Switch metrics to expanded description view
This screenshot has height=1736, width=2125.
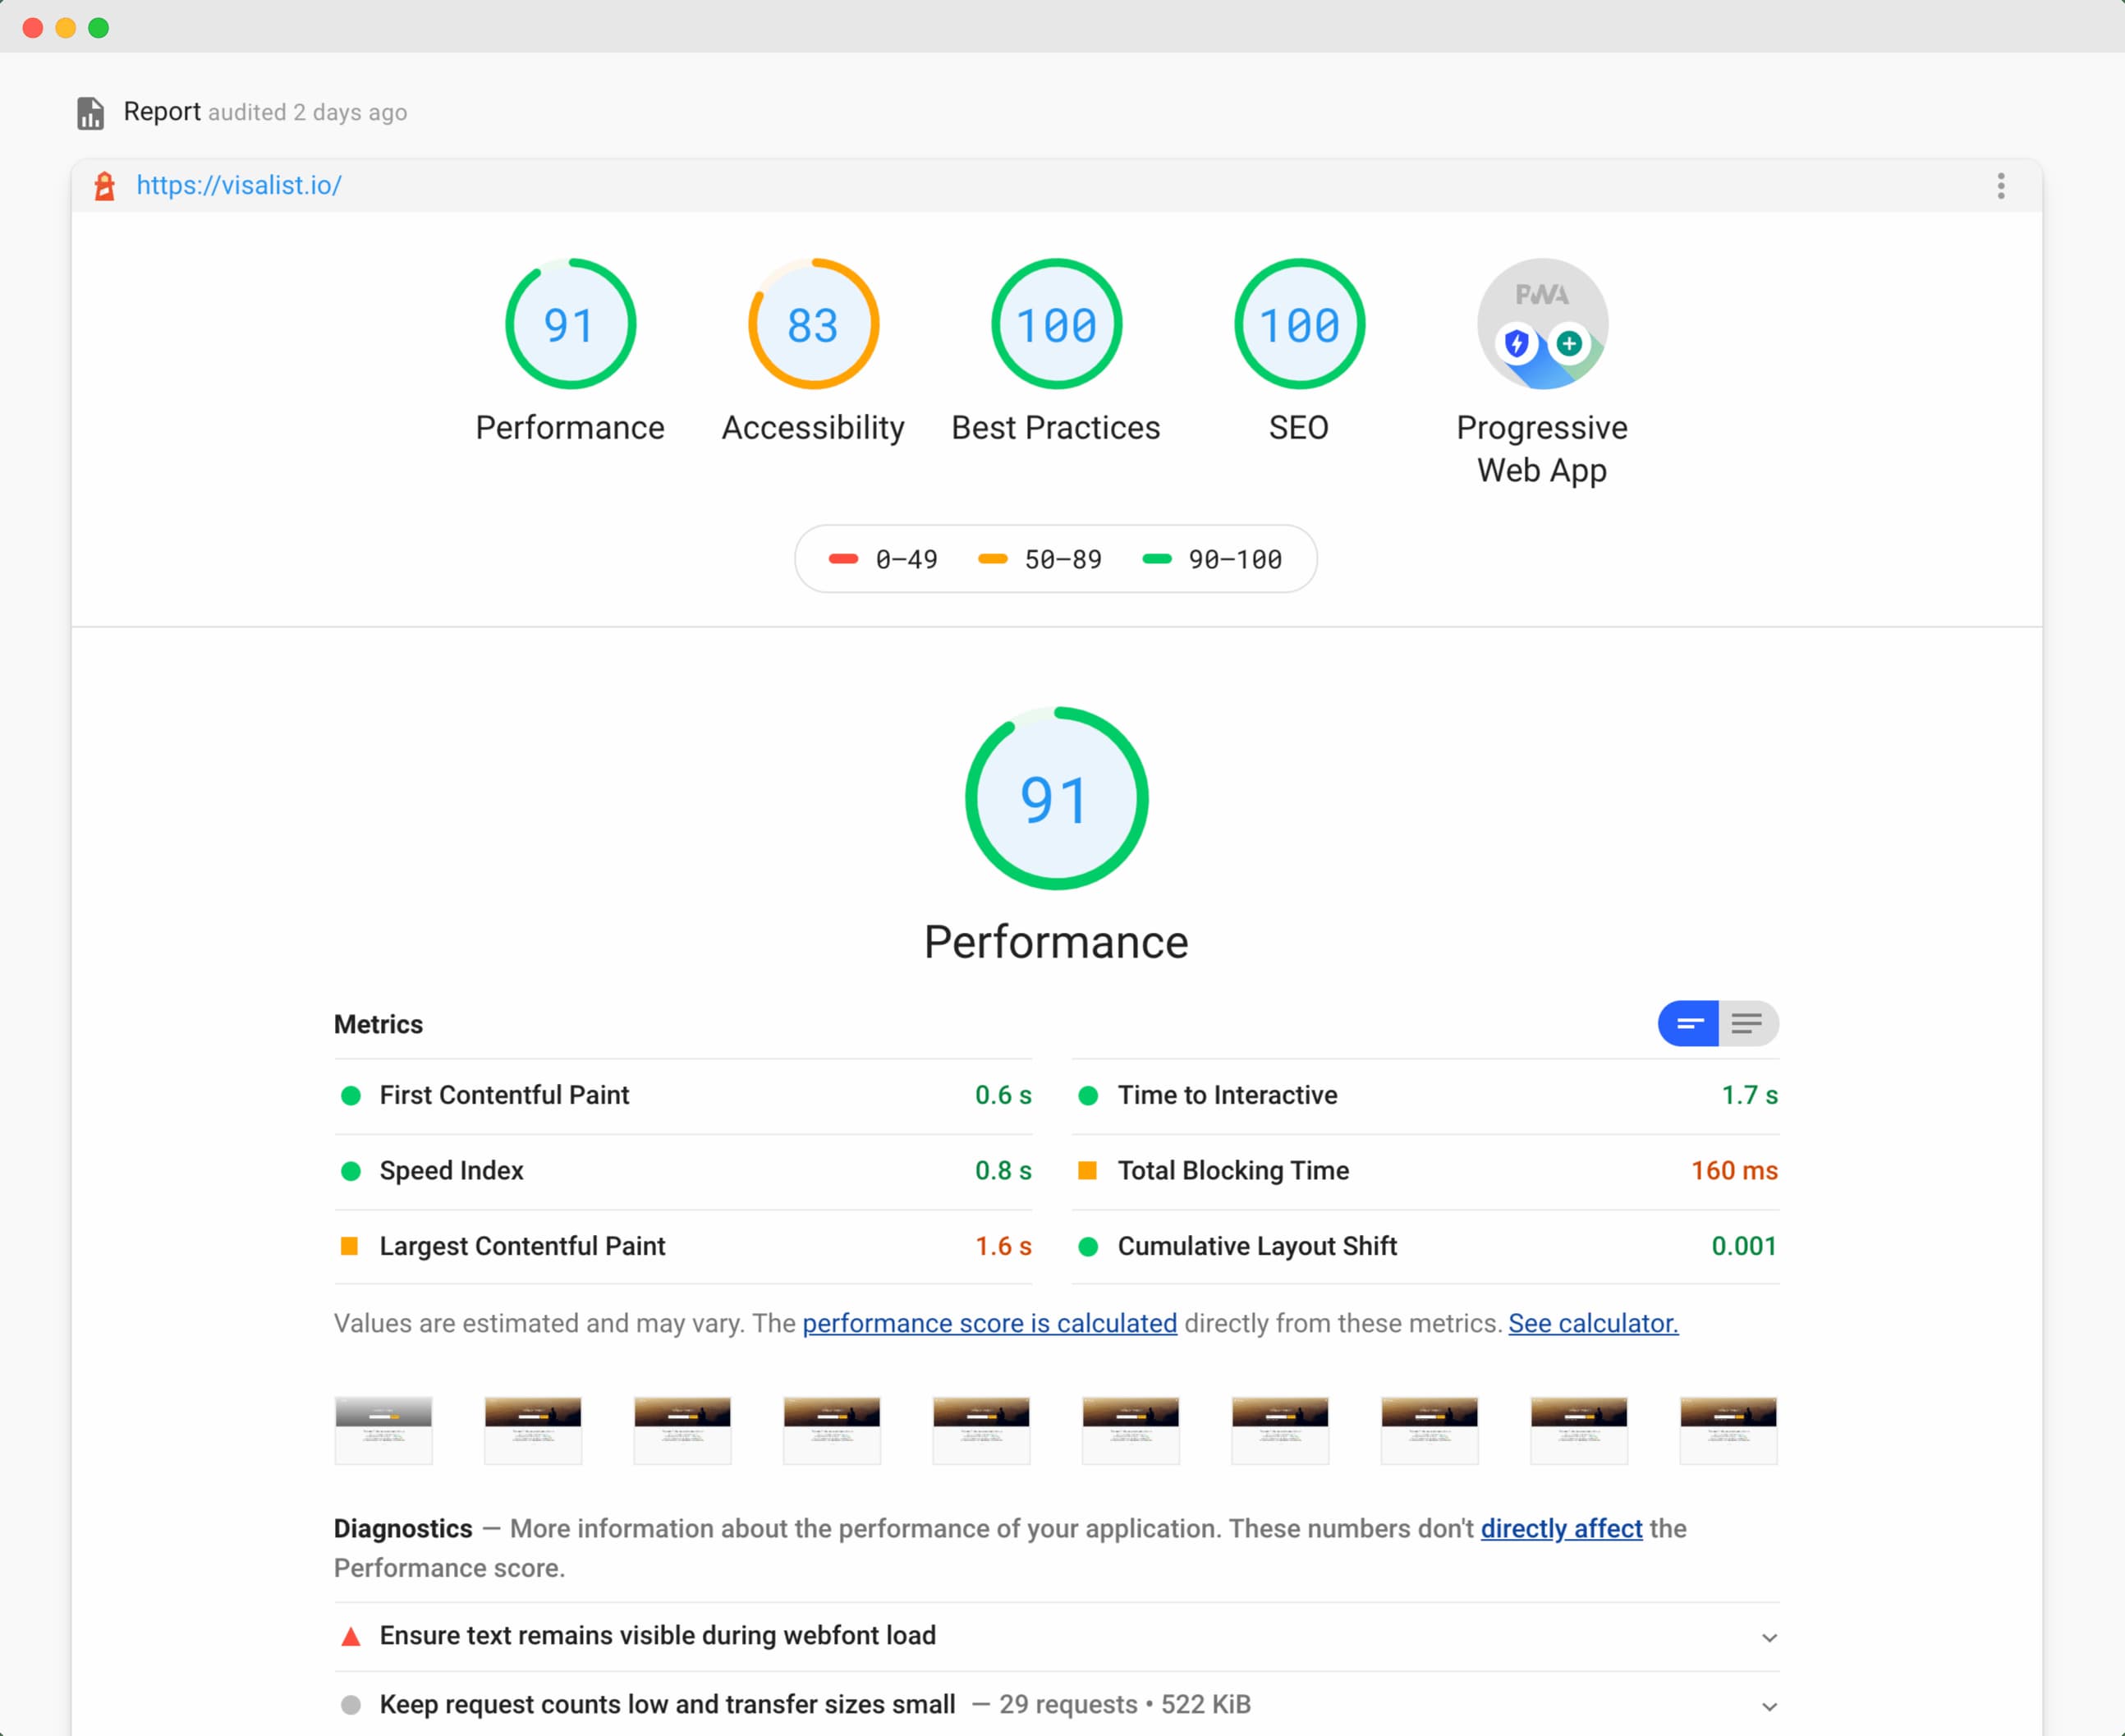(1748, 1023)
